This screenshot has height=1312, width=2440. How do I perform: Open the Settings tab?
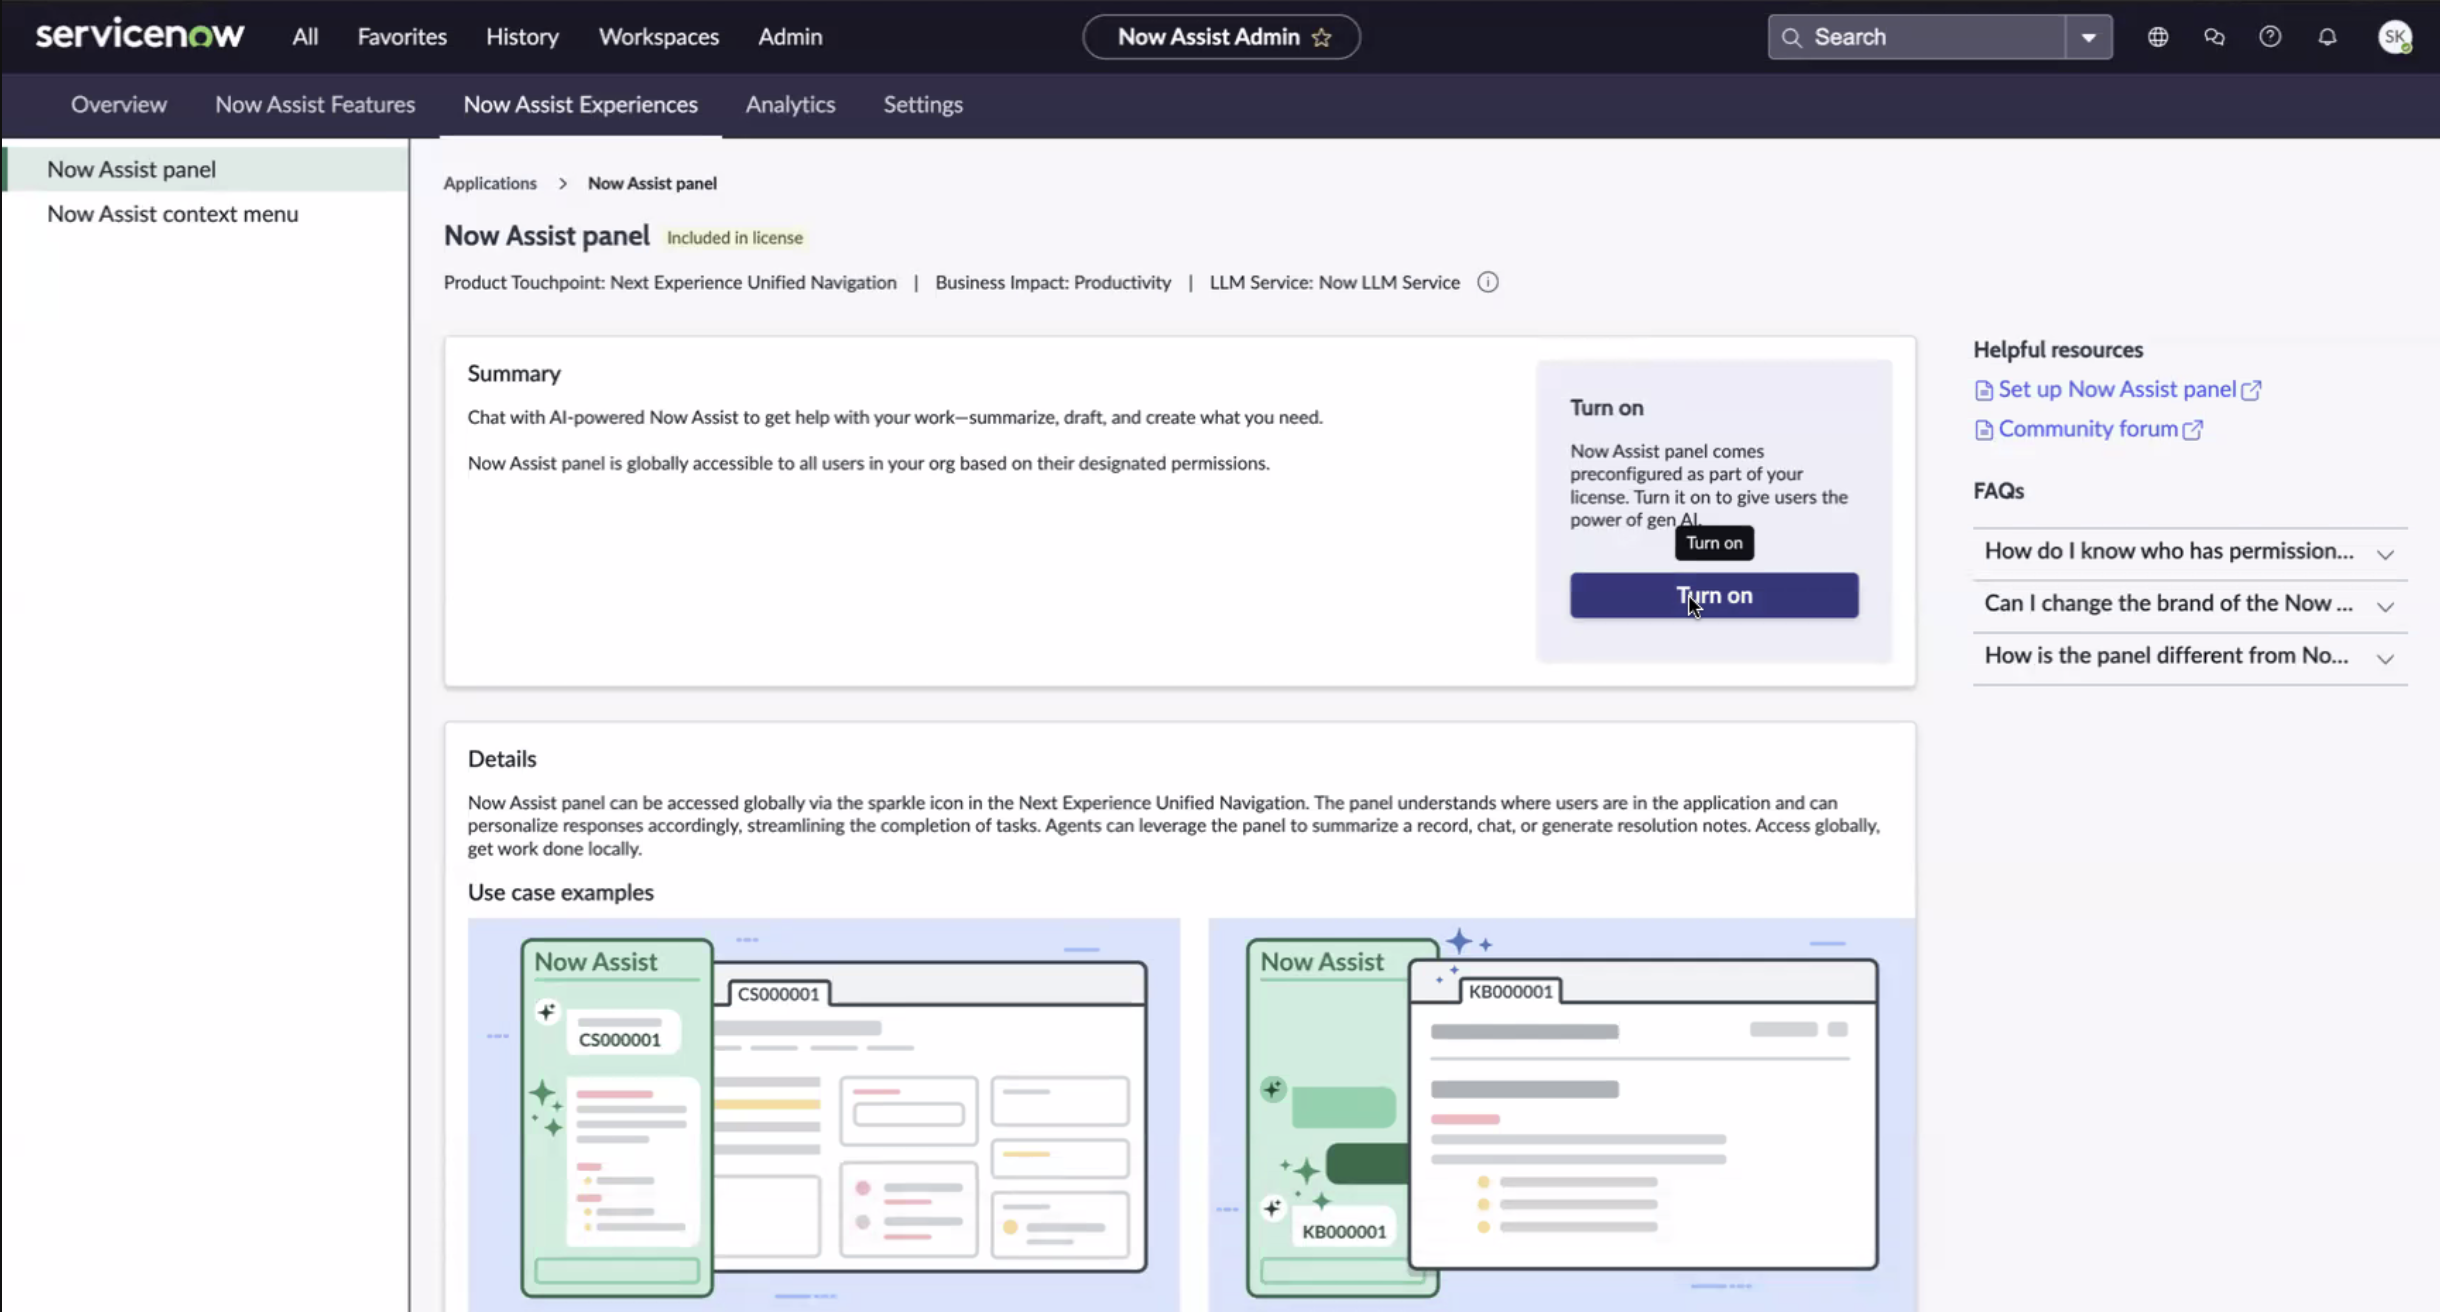click(923, 104)
